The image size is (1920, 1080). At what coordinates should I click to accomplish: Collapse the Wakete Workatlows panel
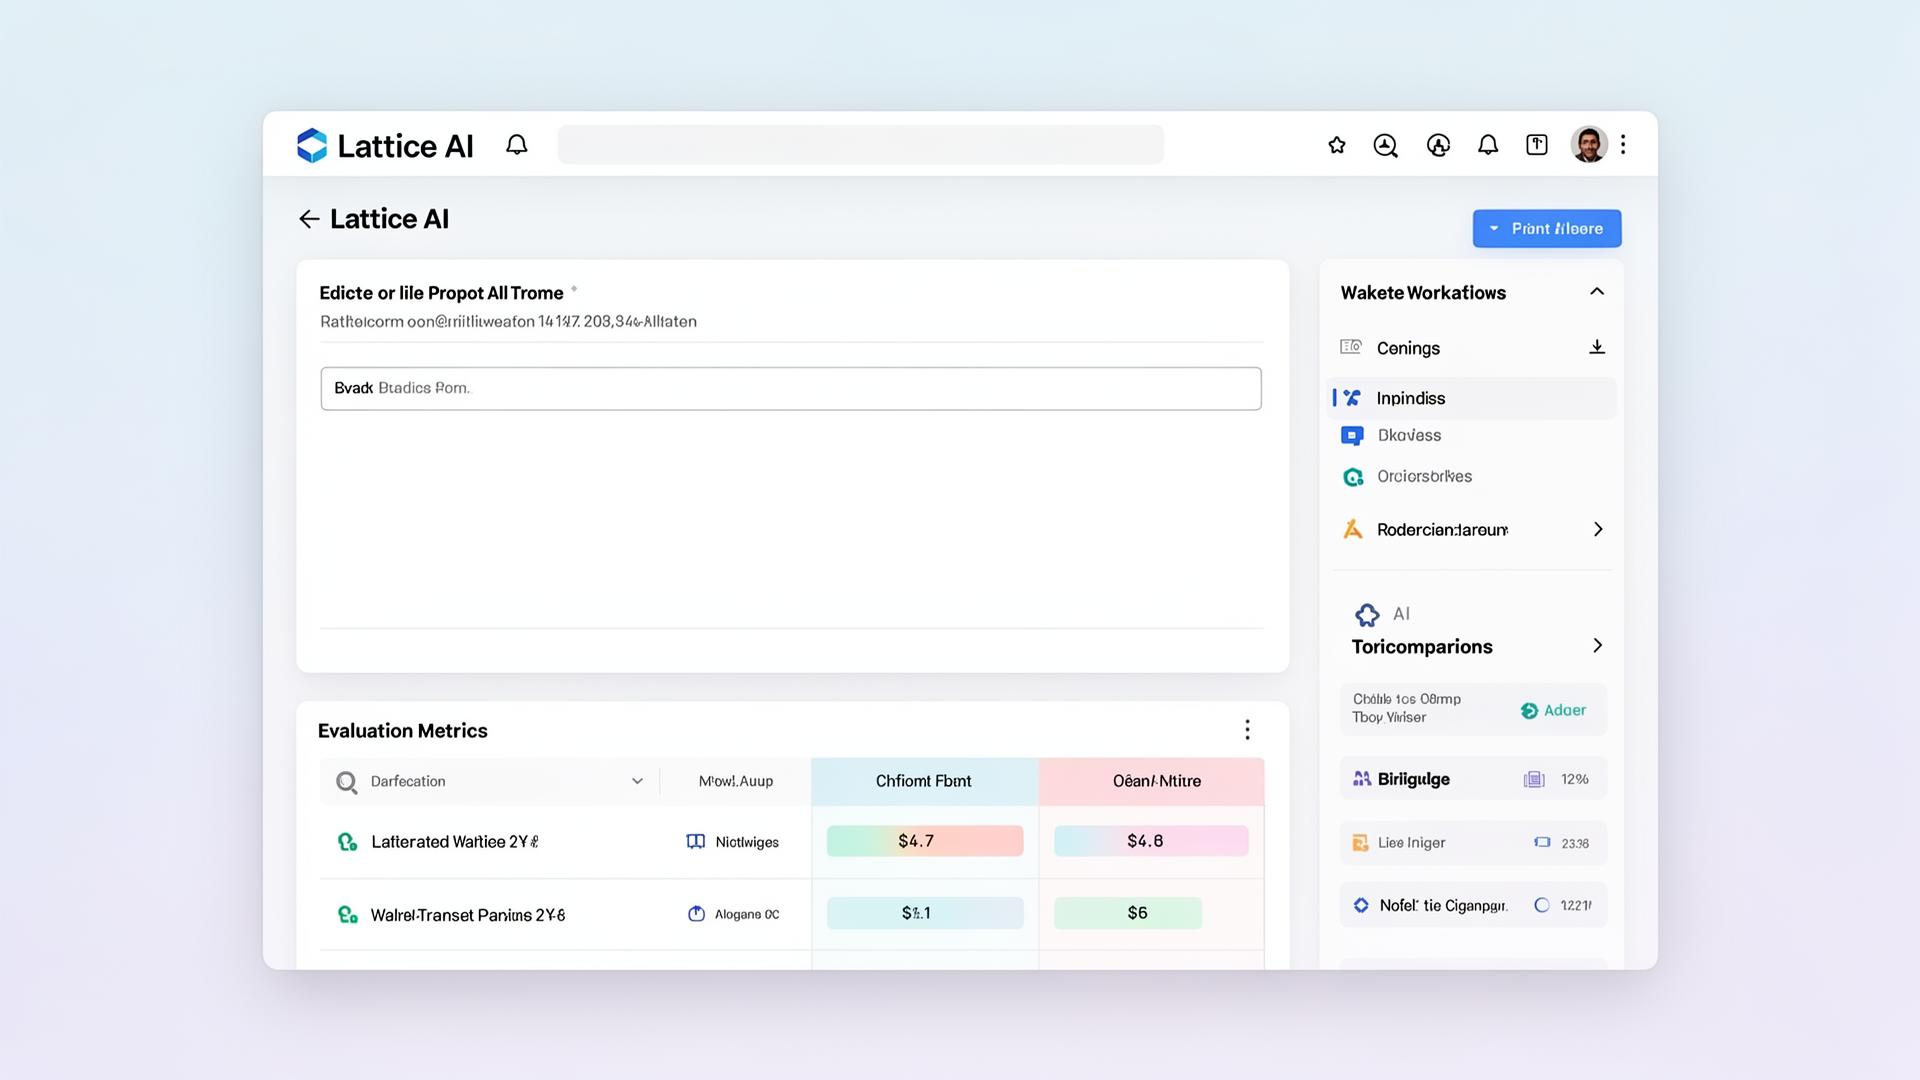click(1597, 292)
